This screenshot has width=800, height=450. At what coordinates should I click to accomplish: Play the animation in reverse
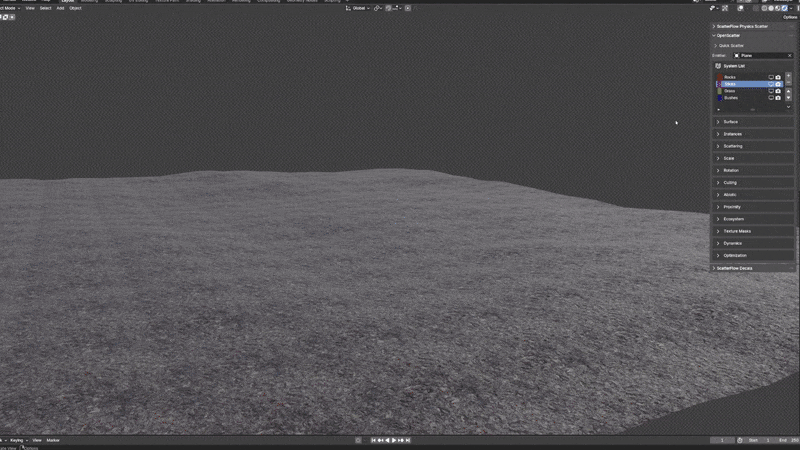[x=388, y=440]
